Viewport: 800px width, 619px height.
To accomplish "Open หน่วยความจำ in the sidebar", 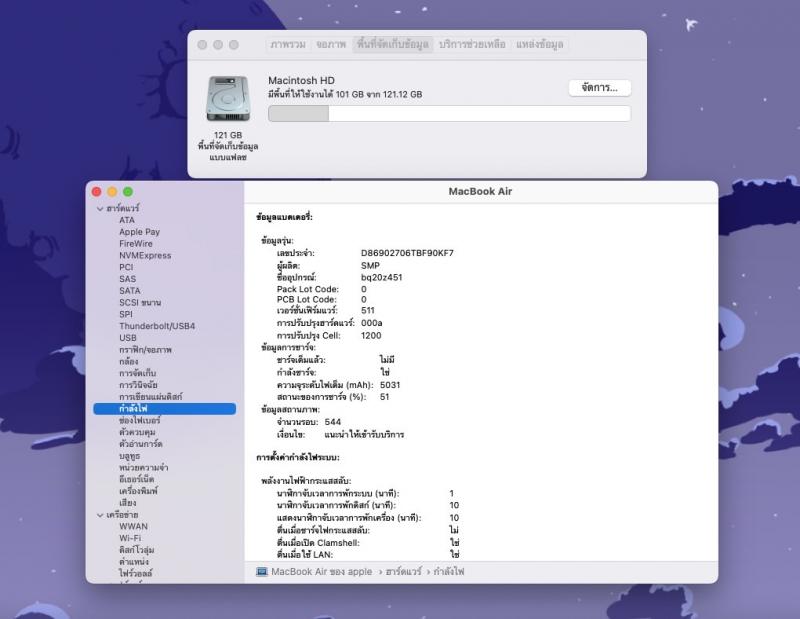I will 143,467.
